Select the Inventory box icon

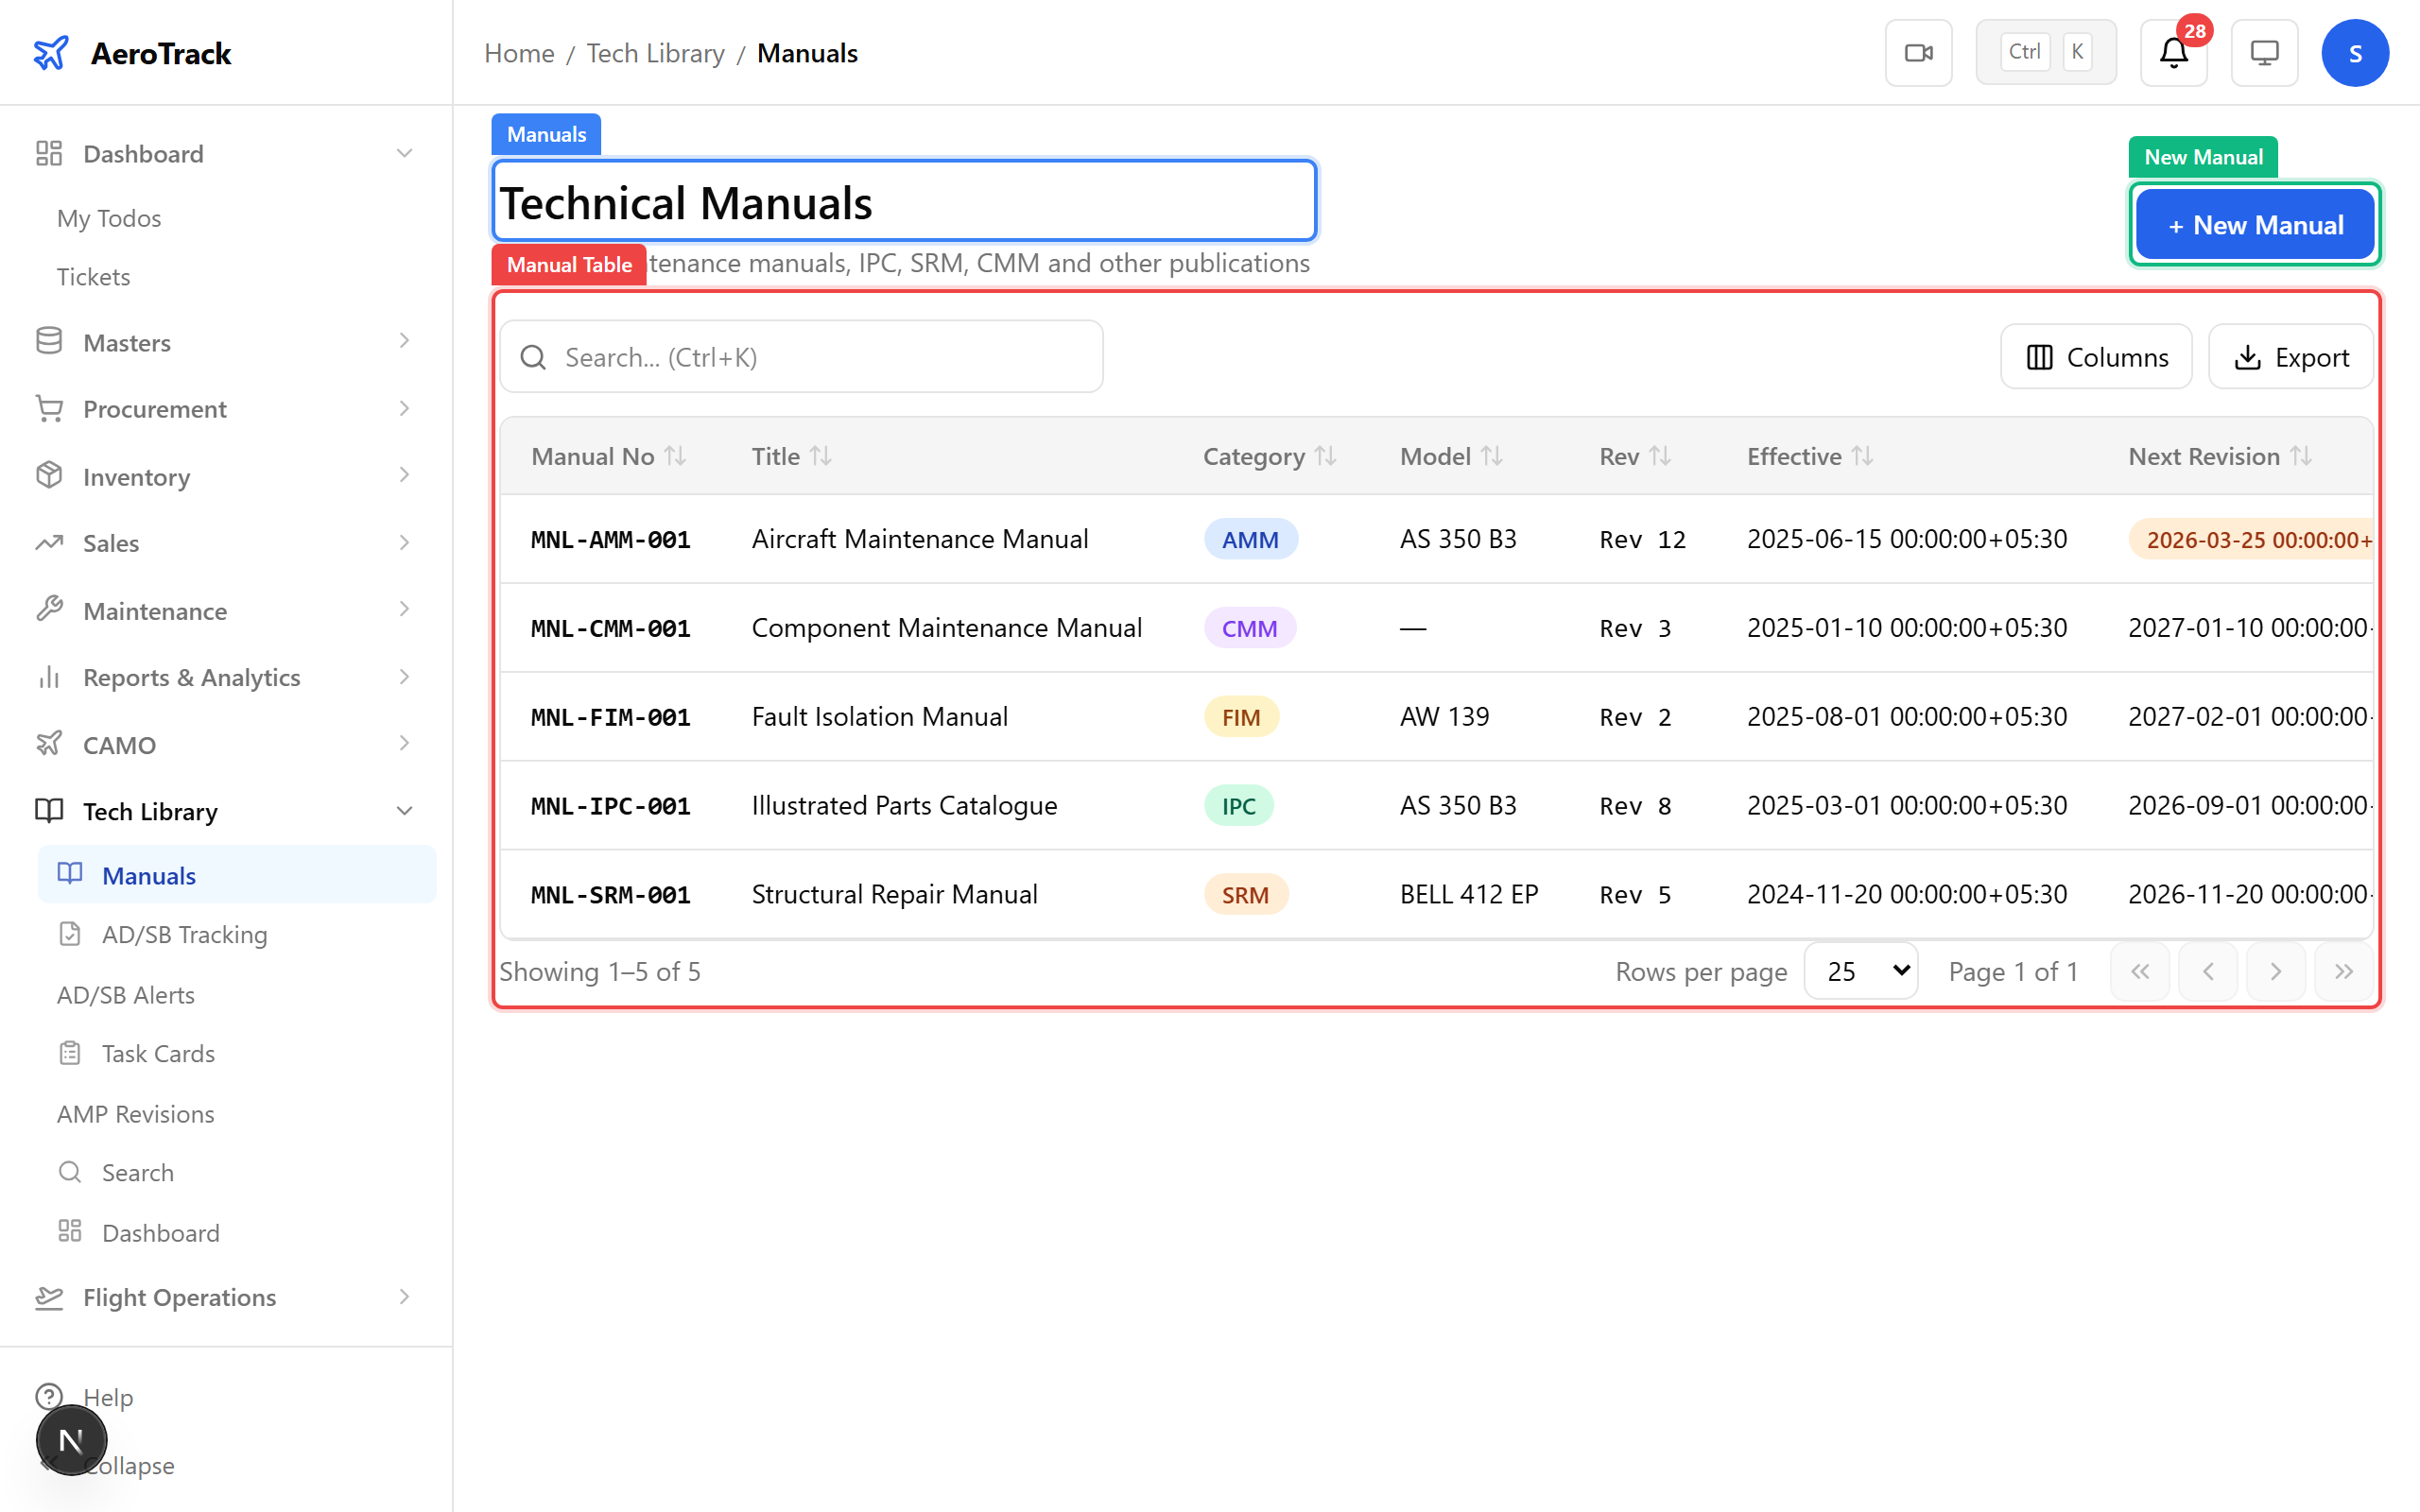tap(49, 476)
